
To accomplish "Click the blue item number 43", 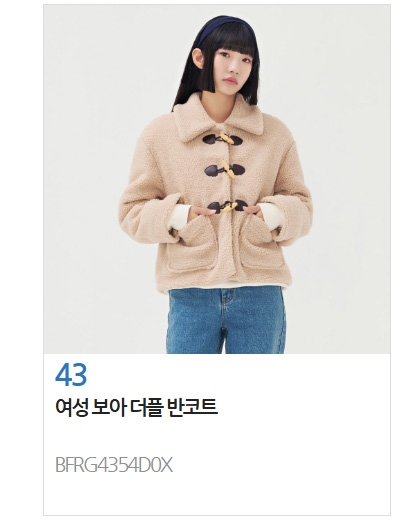I will (71, 374).
